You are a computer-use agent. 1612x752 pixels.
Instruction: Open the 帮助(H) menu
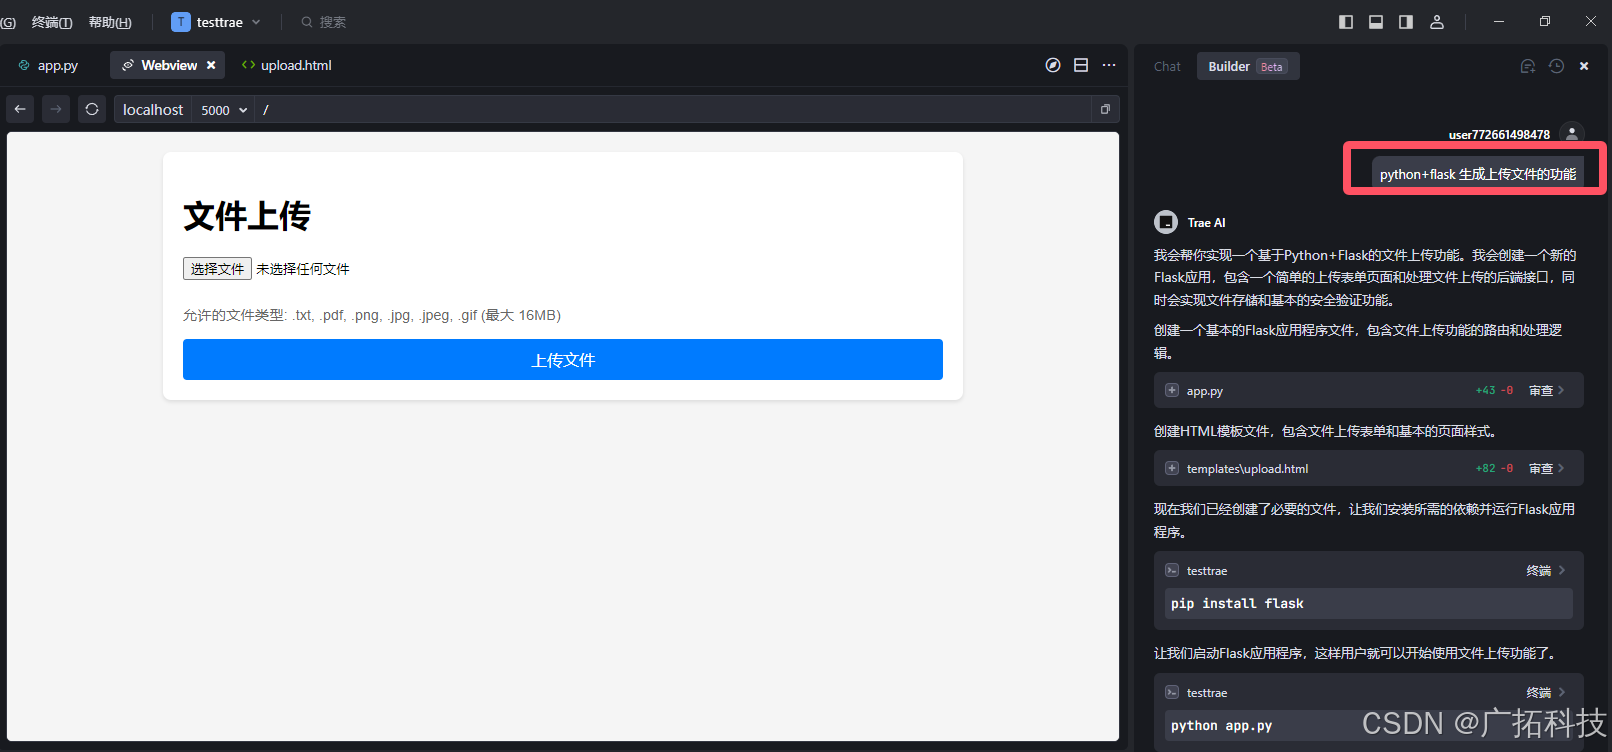coord(110,22)
